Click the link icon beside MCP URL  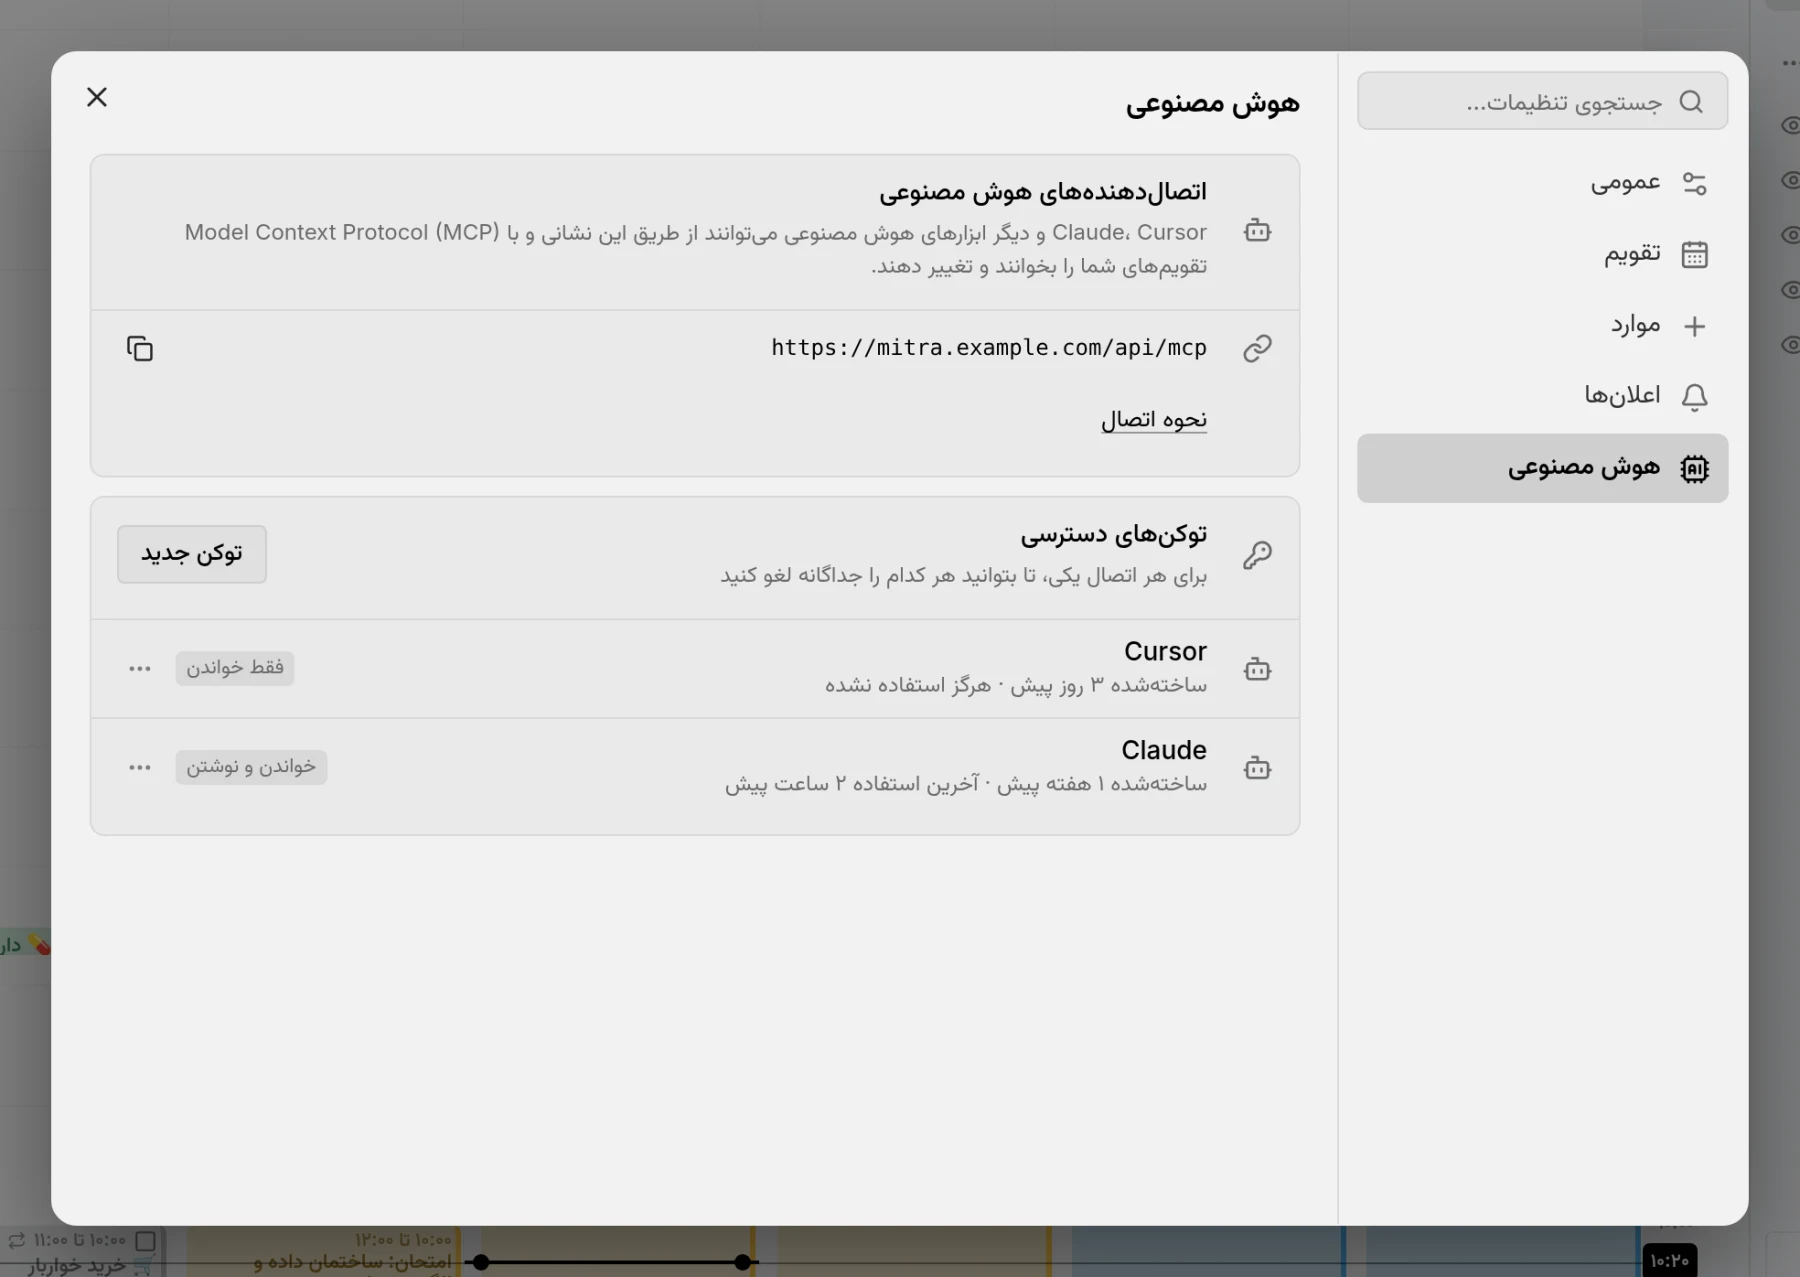(1257, 348)
